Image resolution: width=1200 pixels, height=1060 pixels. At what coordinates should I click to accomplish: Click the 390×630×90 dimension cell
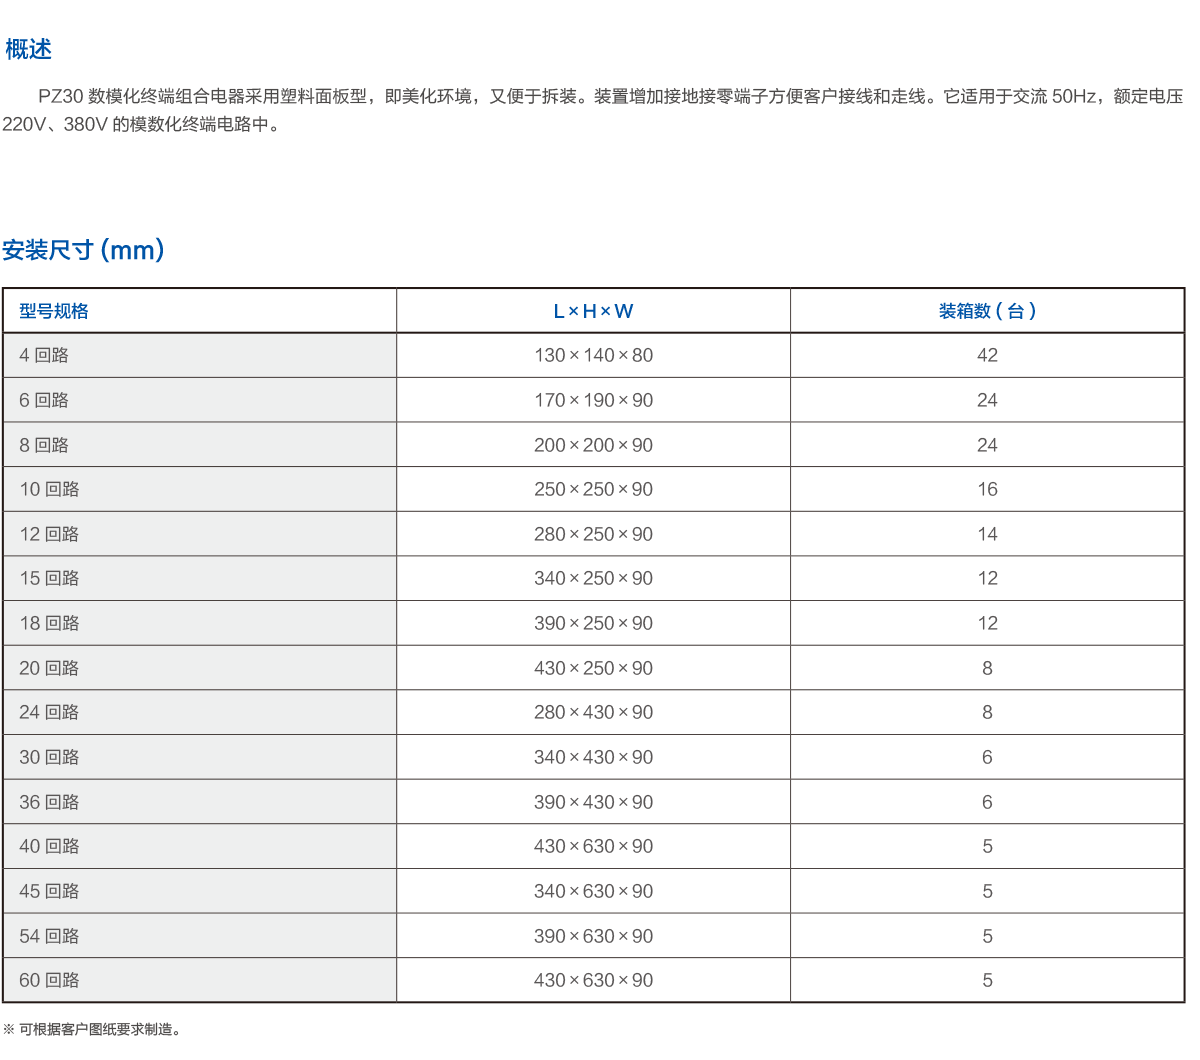593,936
